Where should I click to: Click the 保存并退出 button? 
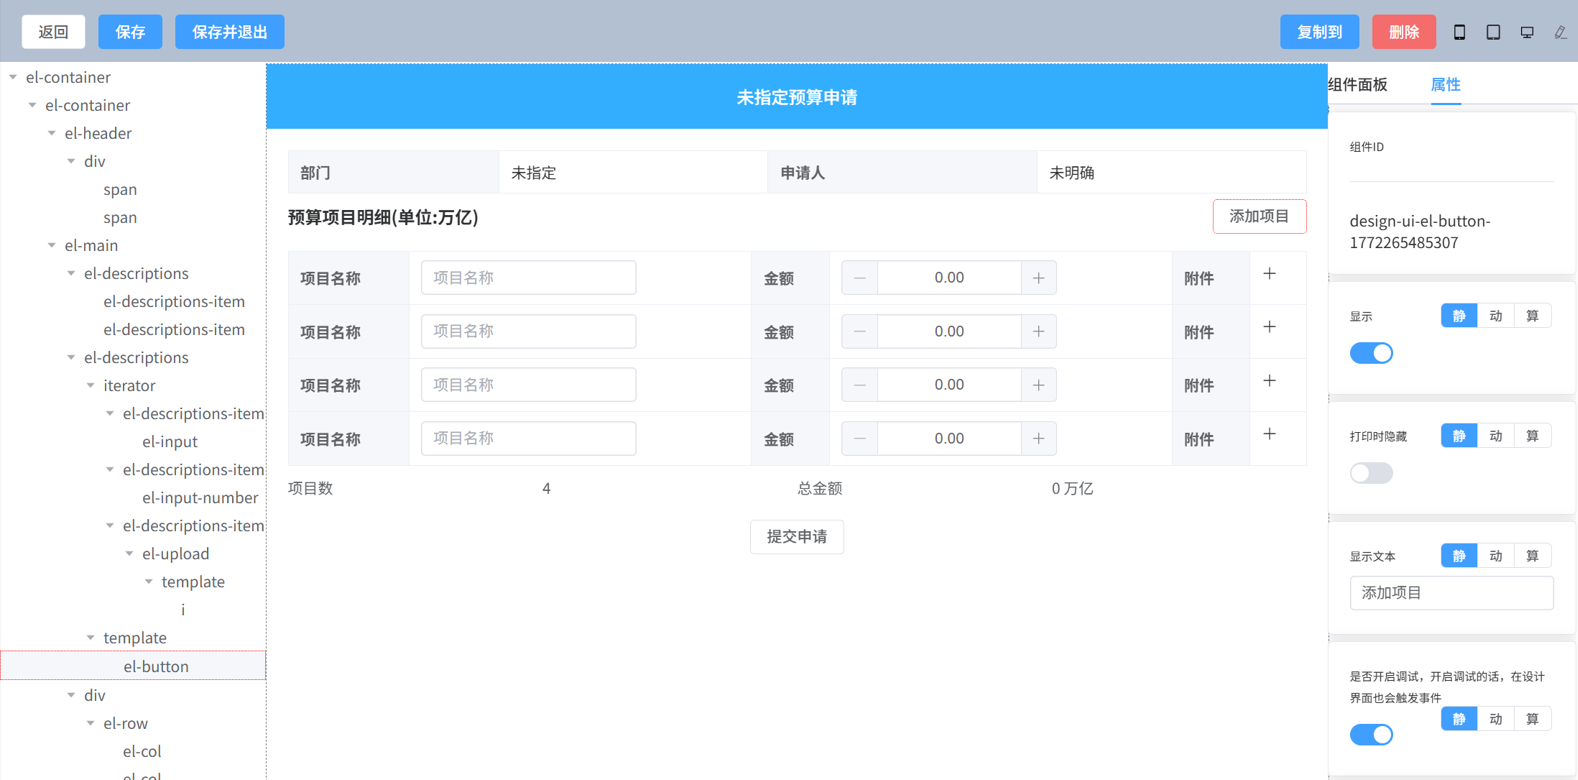pyautogui.click(x=229, y=32)
